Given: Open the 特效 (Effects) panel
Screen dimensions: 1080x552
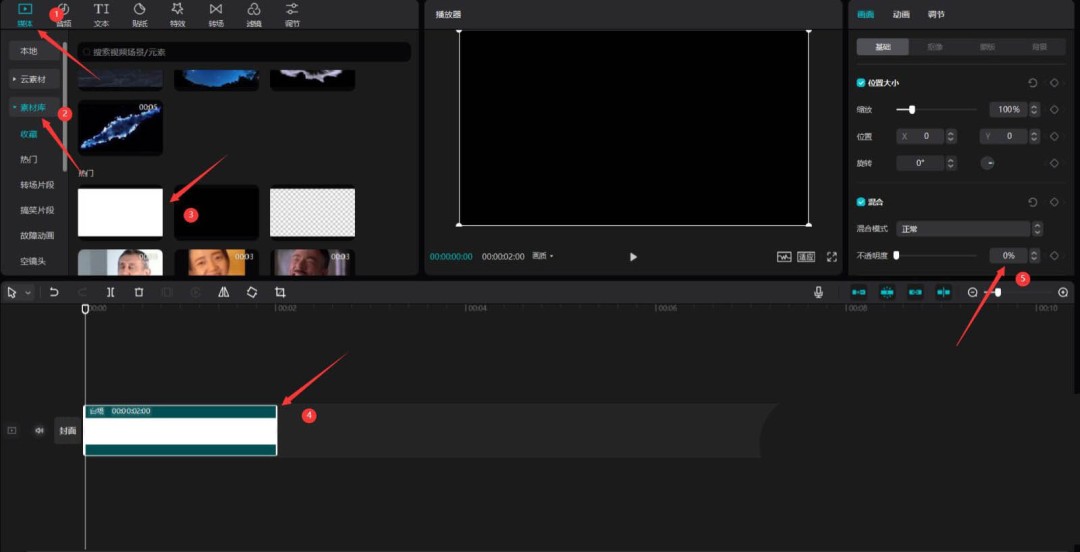Looking at the screenshot, I should click(x=177, y=14).
